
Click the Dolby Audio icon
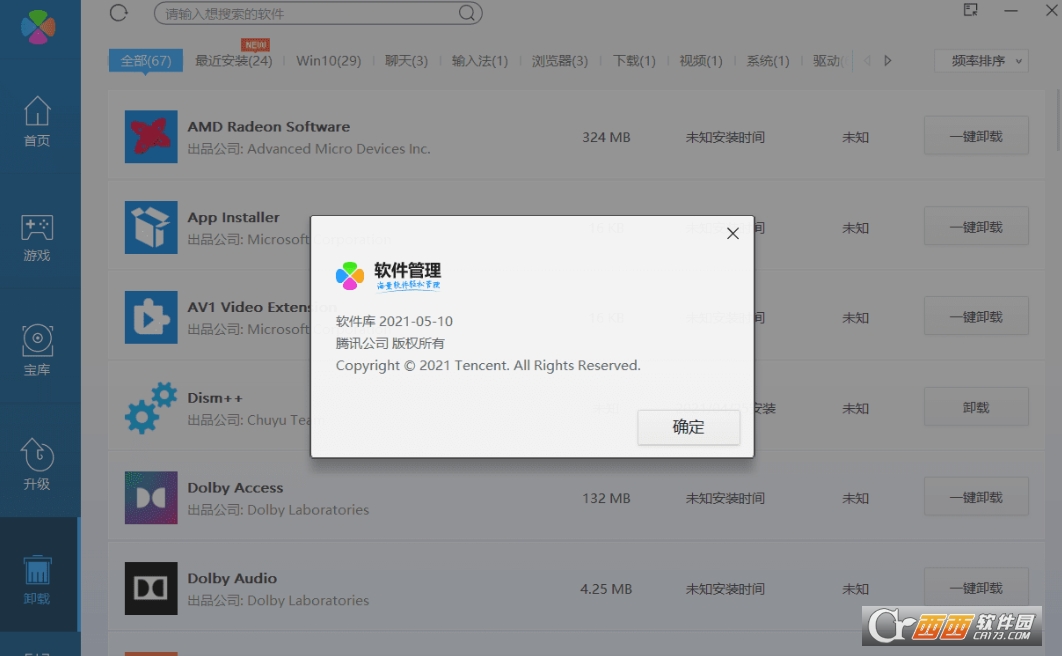click(x=151, y=588)
